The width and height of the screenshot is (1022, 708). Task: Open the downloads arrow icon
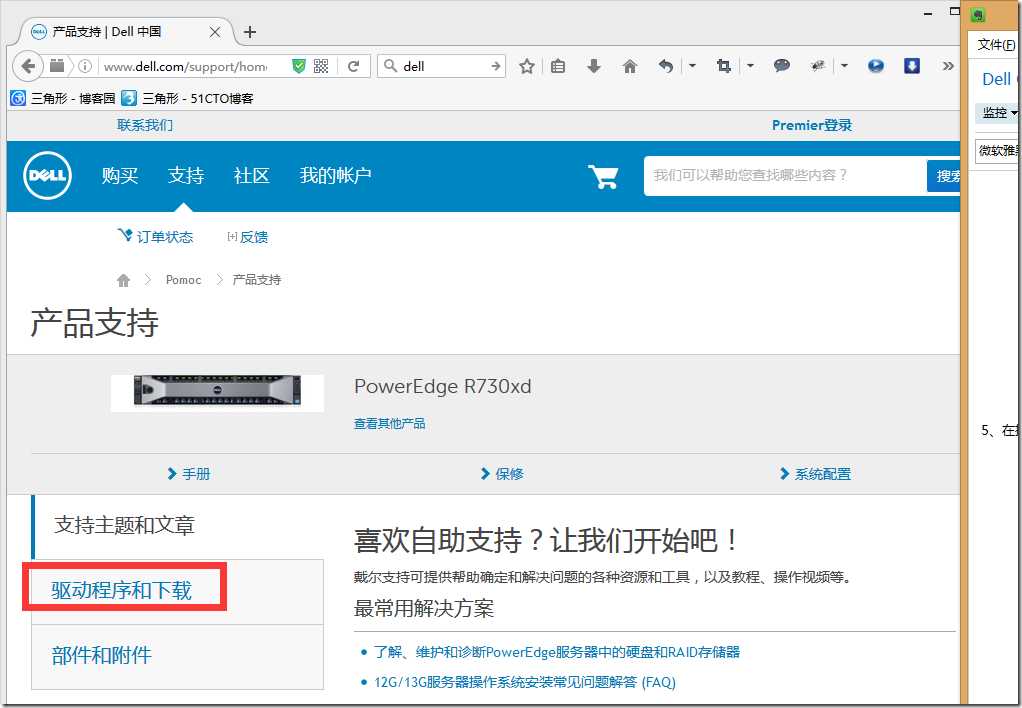point(594,66)
